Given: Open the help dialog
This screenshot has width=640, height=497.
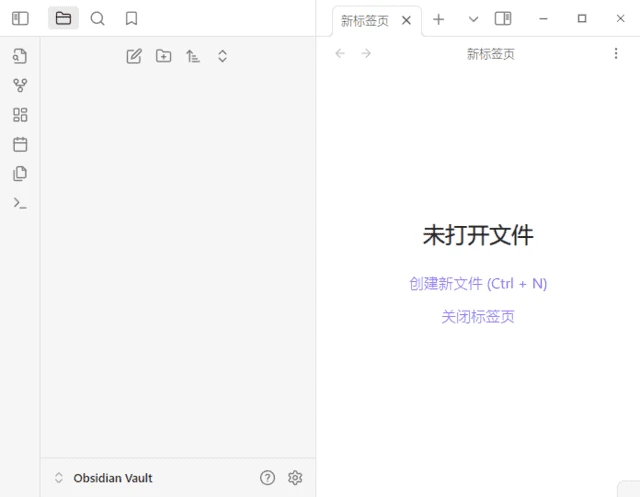Looking at the screenshot, I should tap(267, 478).
